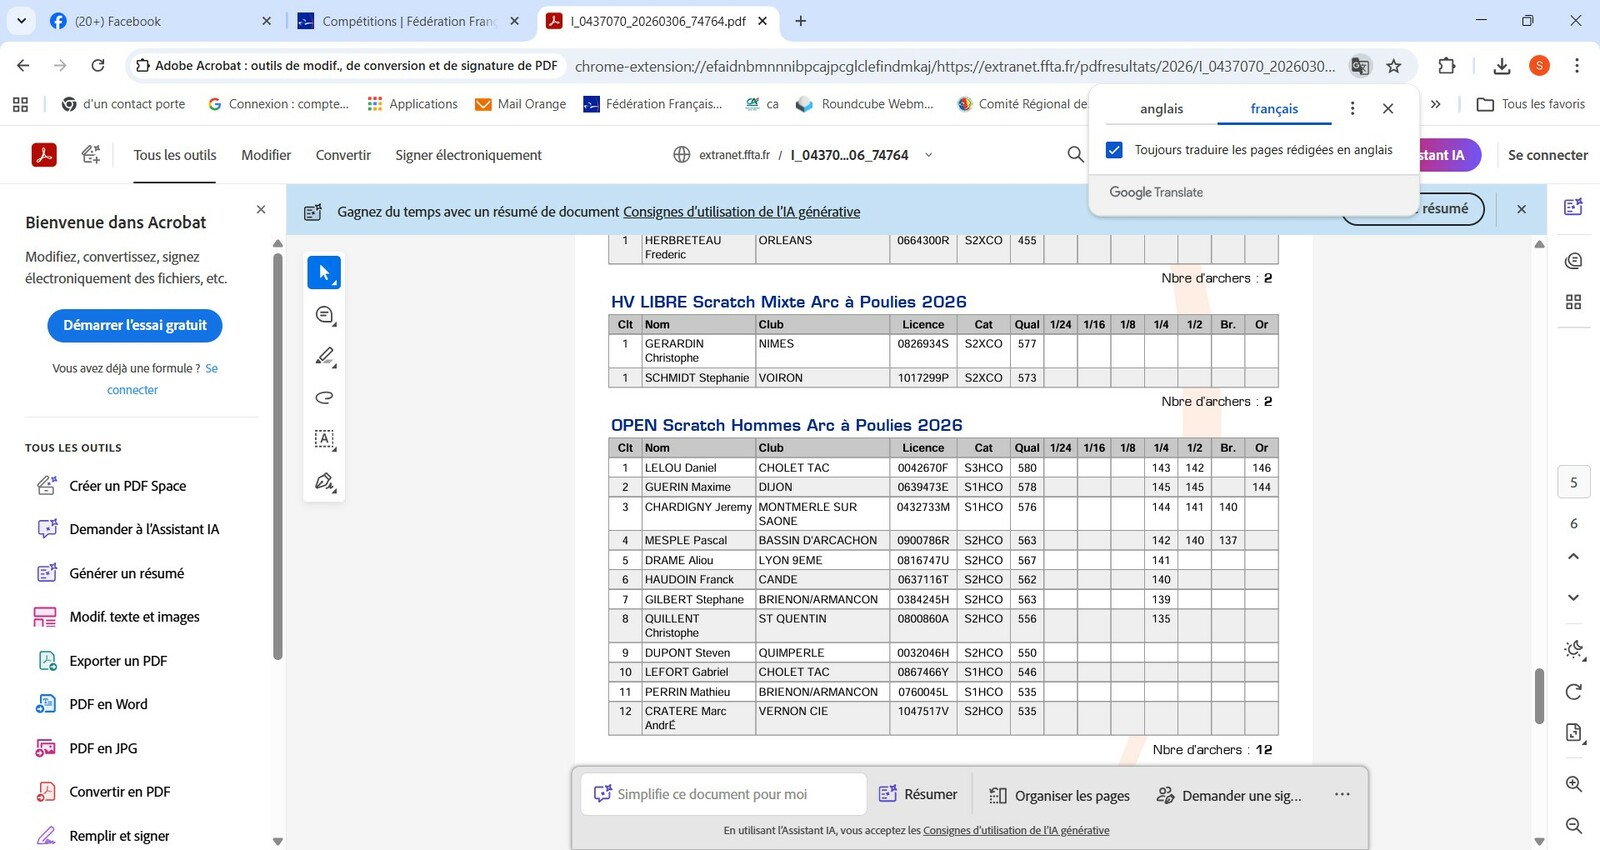This screenshot has height=850, width=1600.
Task: Toggle dark mode display icon
Action: pyautogui.click(x=1573, y=650)
